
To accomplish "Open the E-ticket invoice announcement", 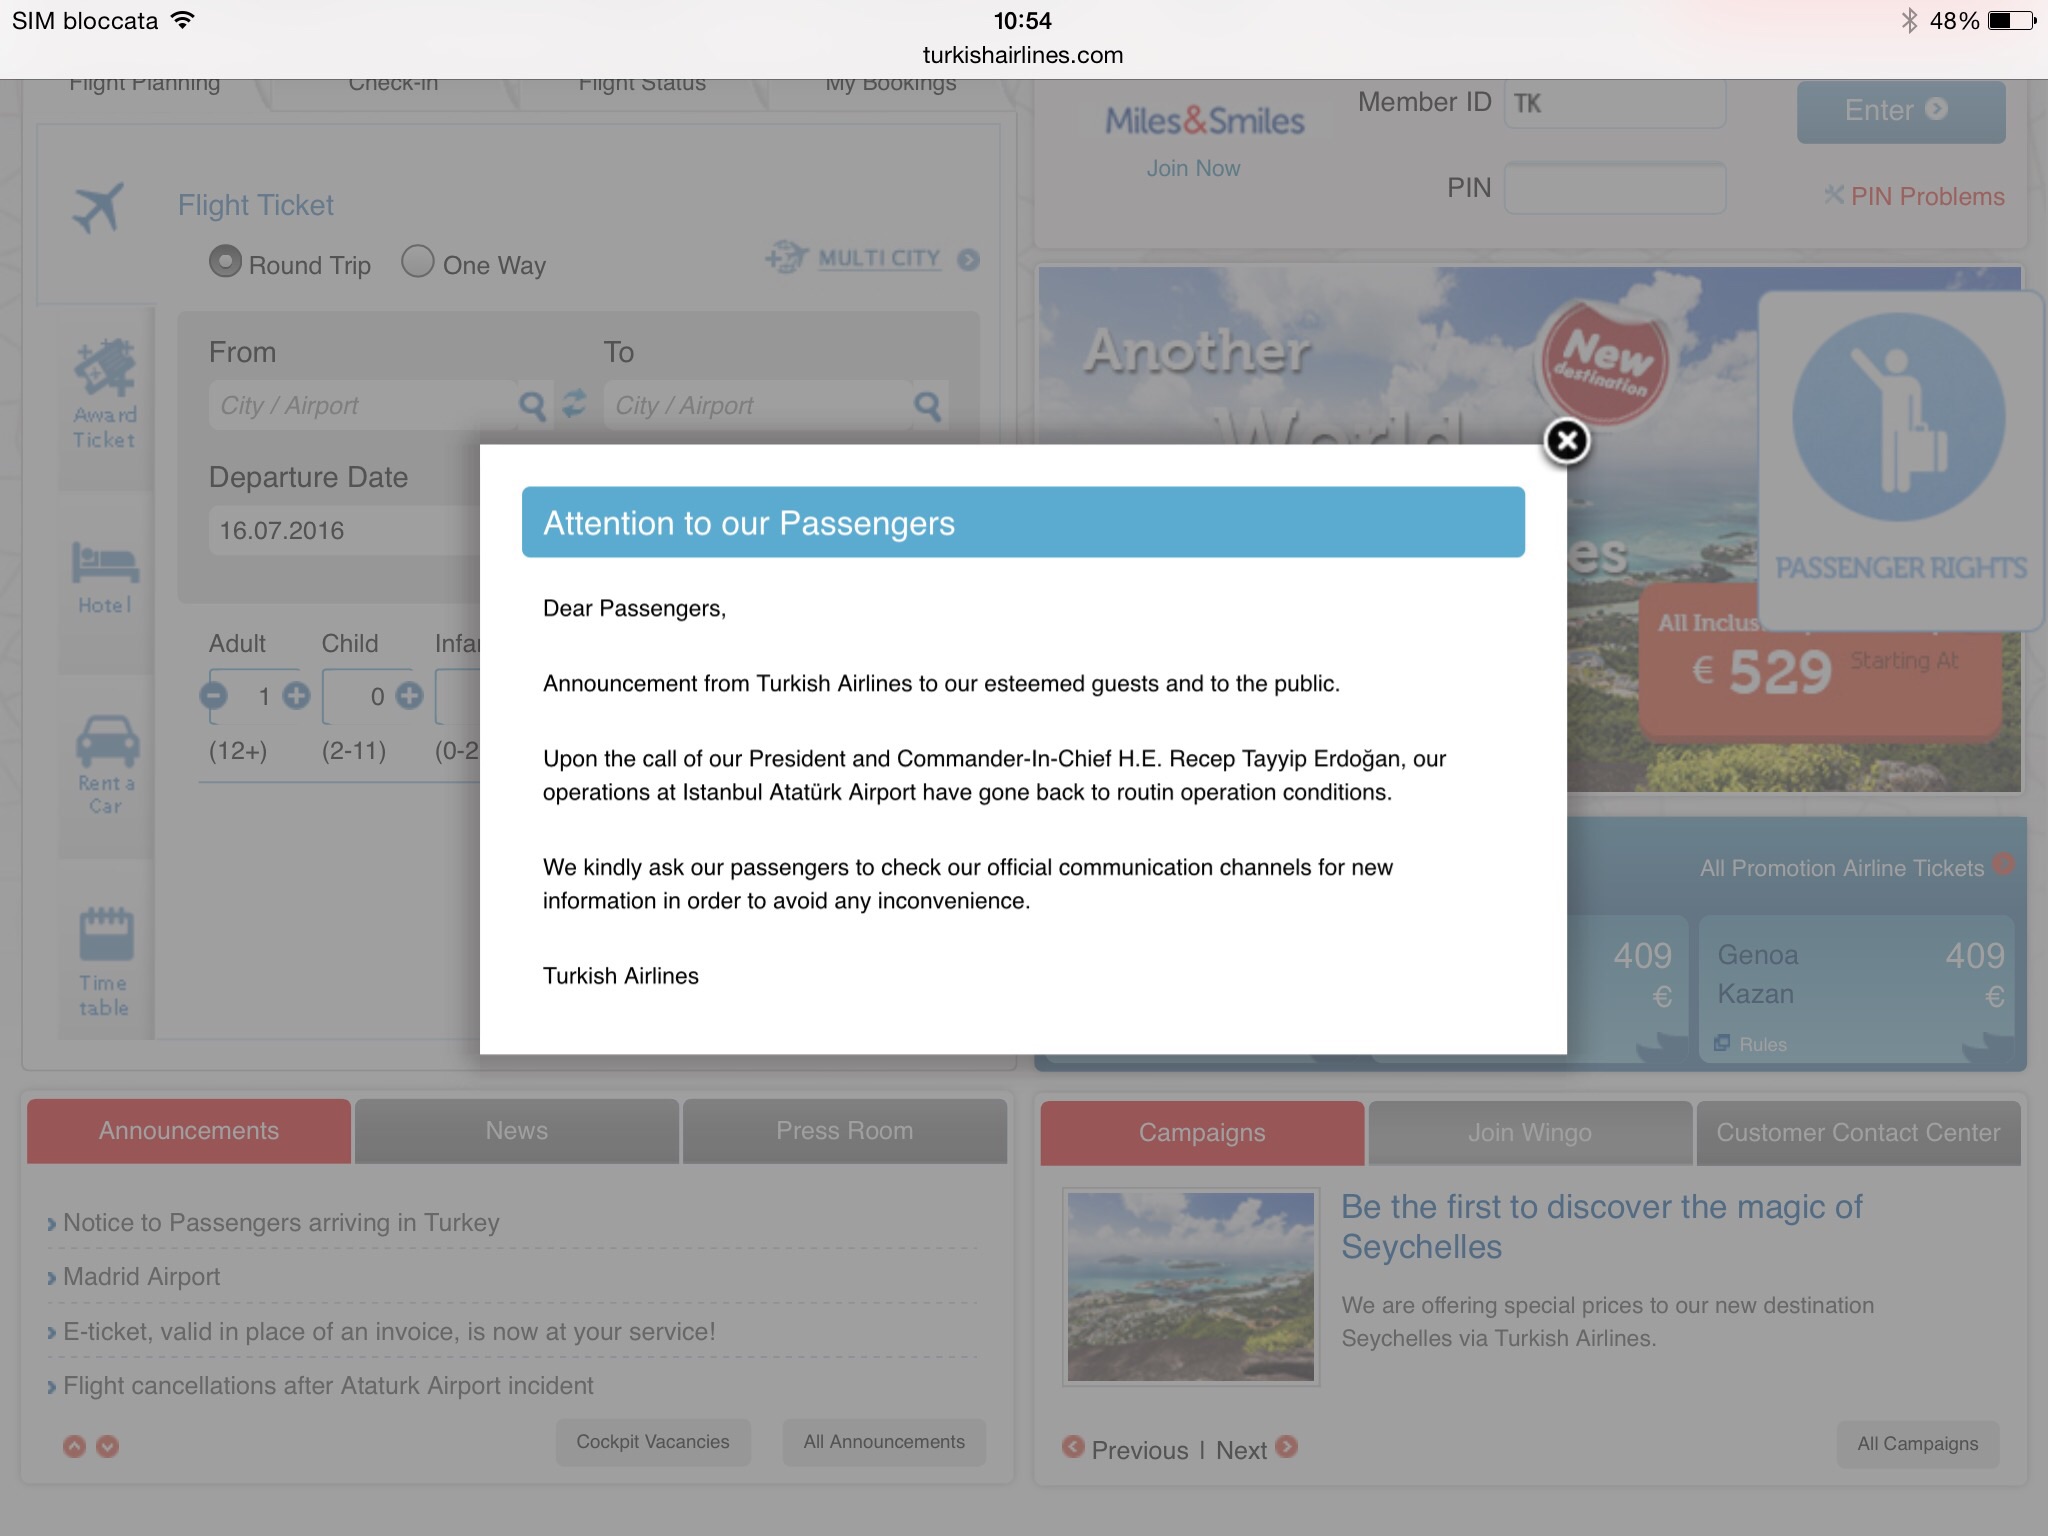I will (x=389, y=1331).
